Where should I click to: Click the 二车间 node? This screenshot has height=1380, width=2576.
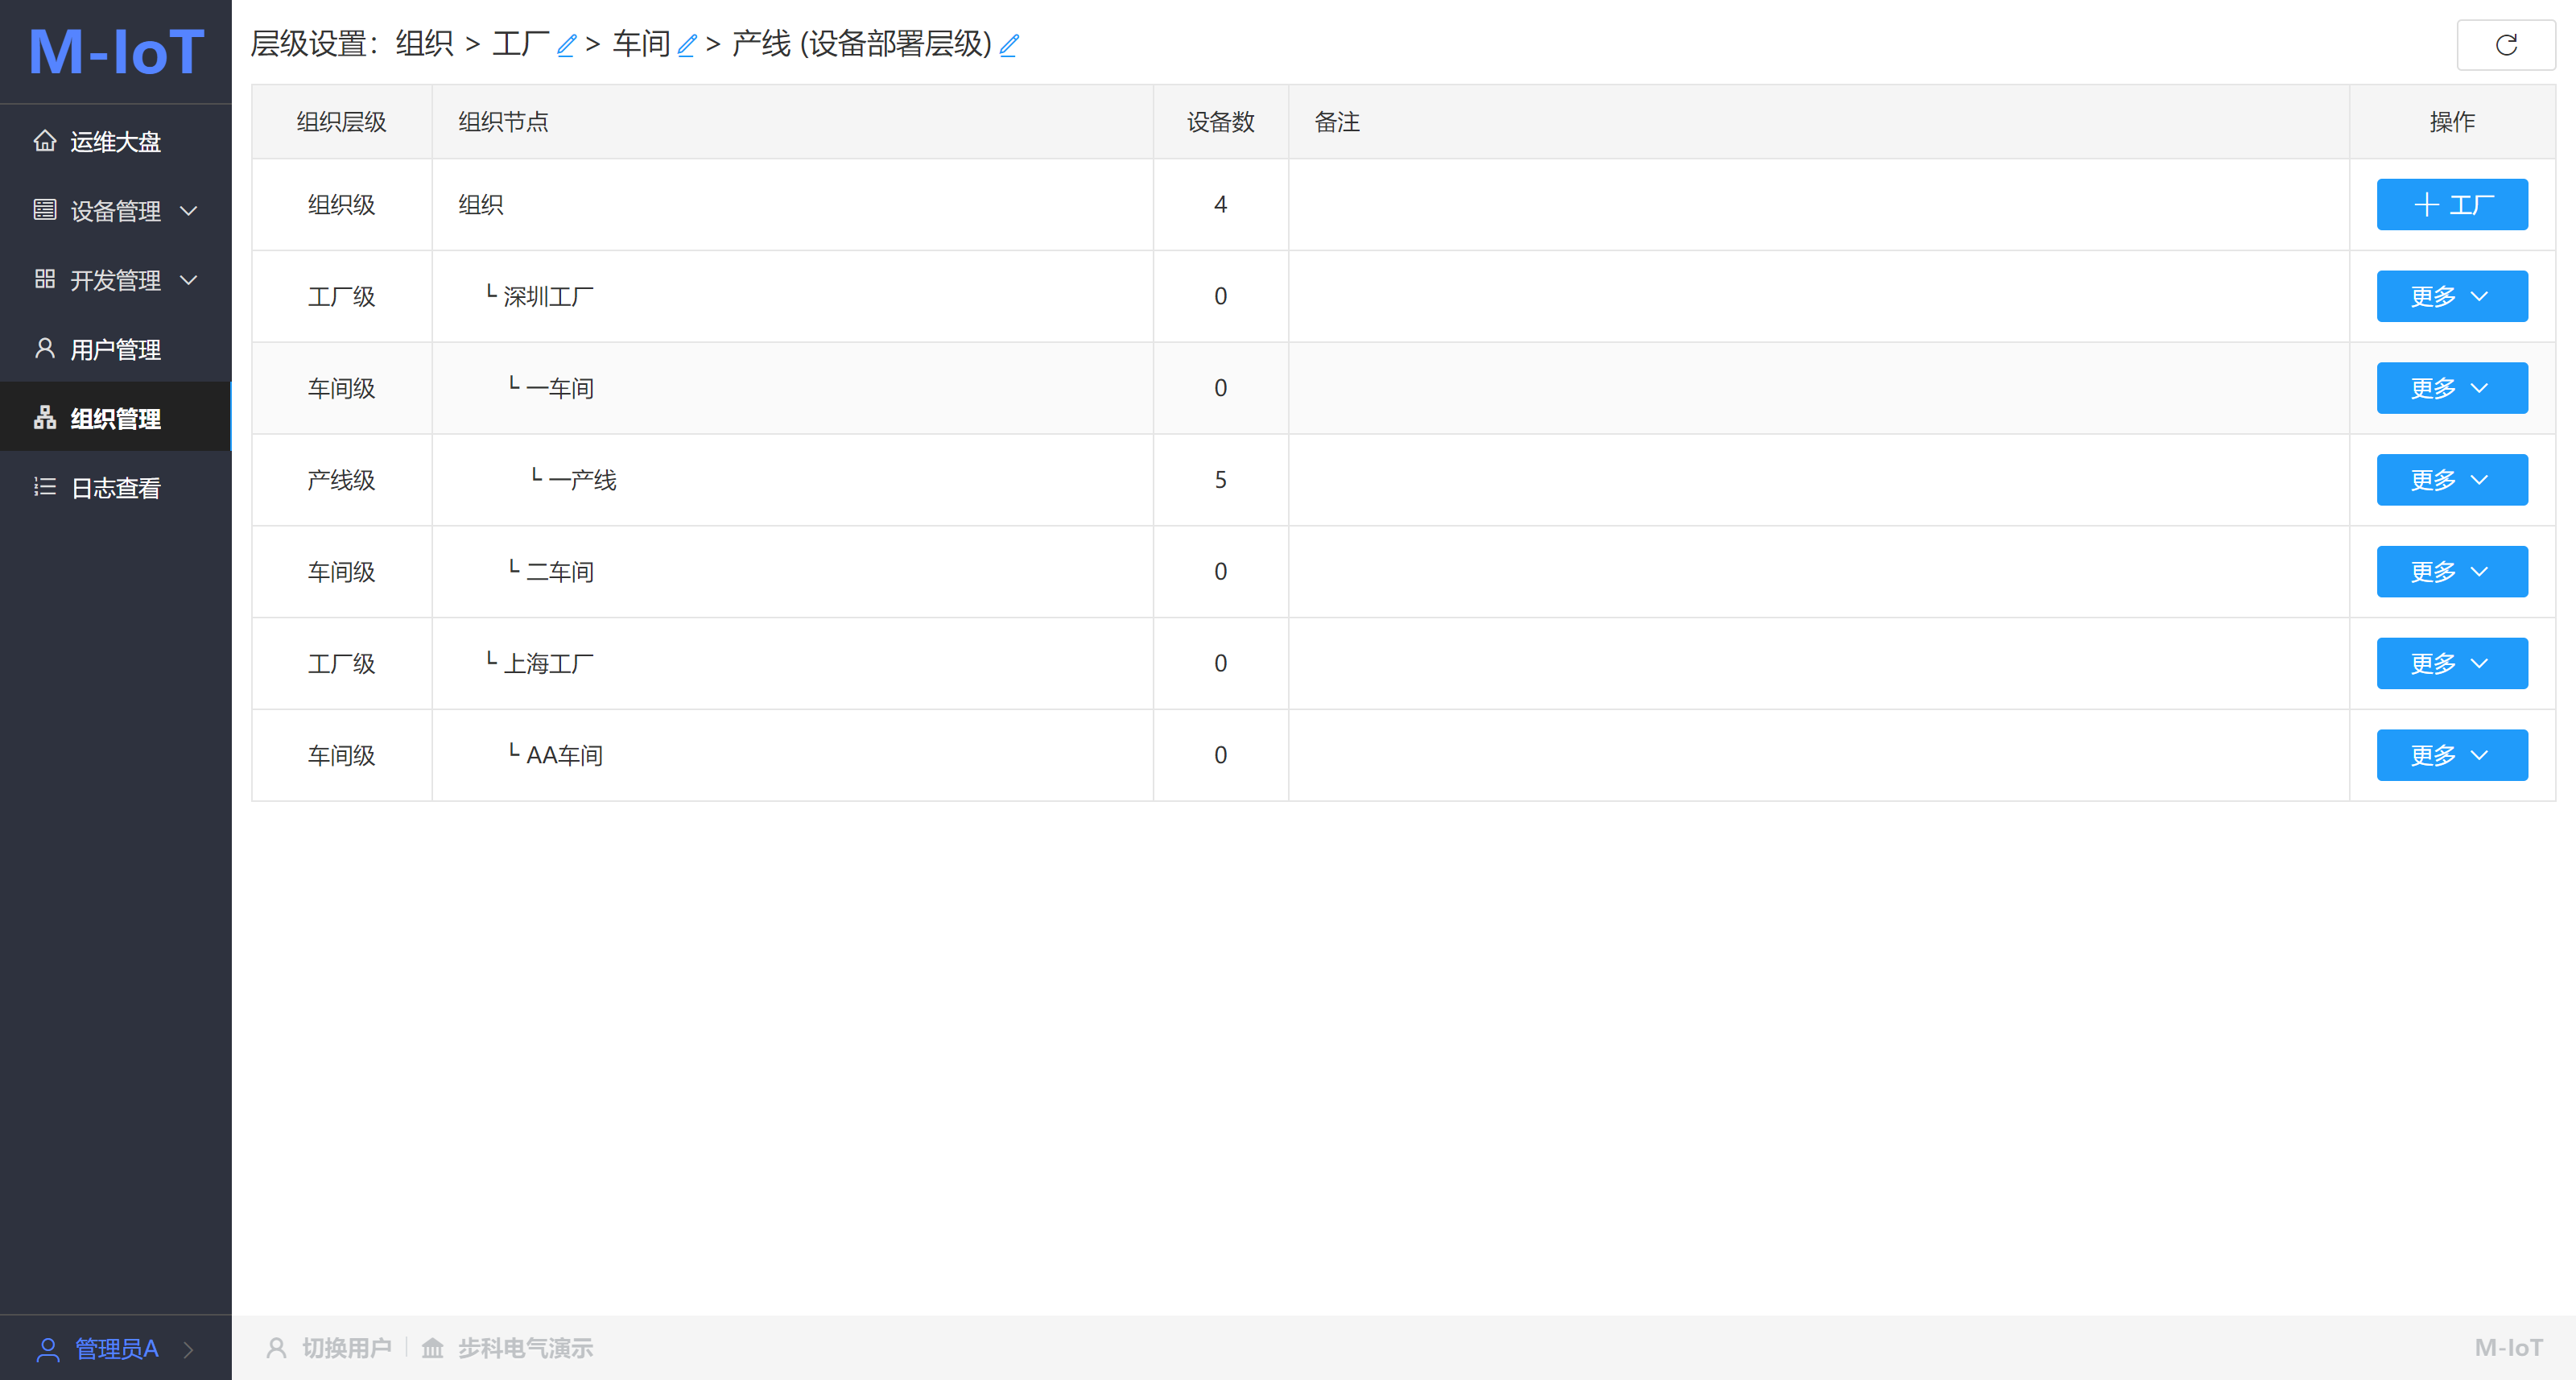560,572
